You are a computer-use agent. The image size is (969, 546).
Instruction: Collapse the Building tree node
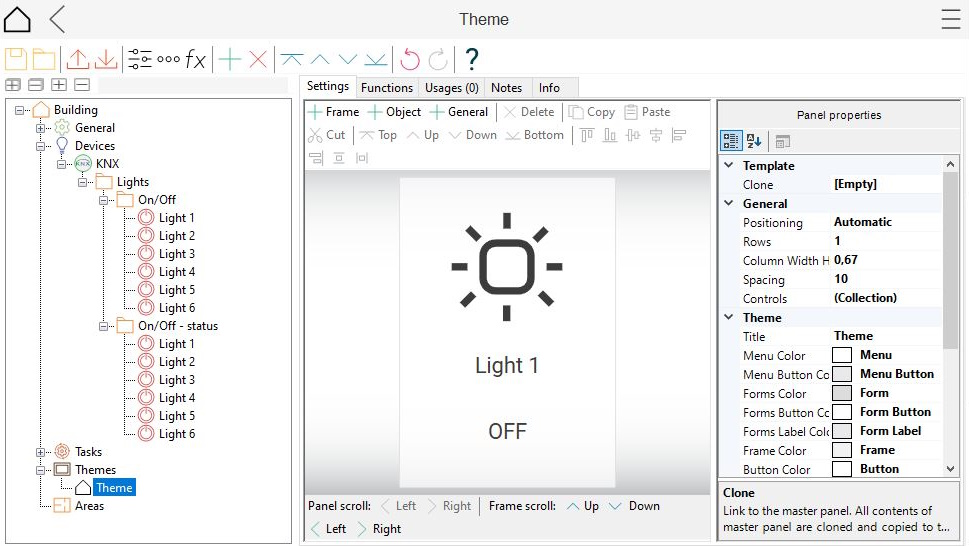point(20,110)
